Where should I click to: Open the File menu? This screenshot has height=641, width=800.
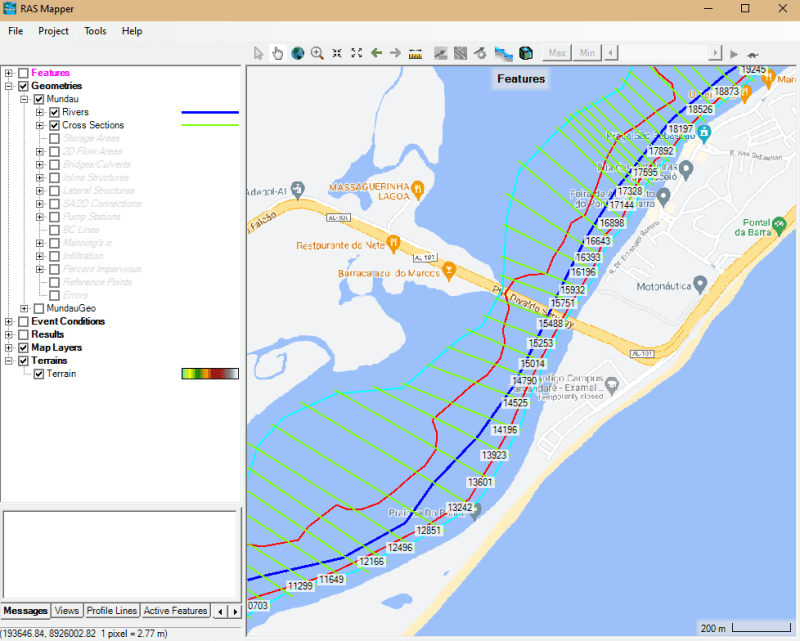(15, 31)
